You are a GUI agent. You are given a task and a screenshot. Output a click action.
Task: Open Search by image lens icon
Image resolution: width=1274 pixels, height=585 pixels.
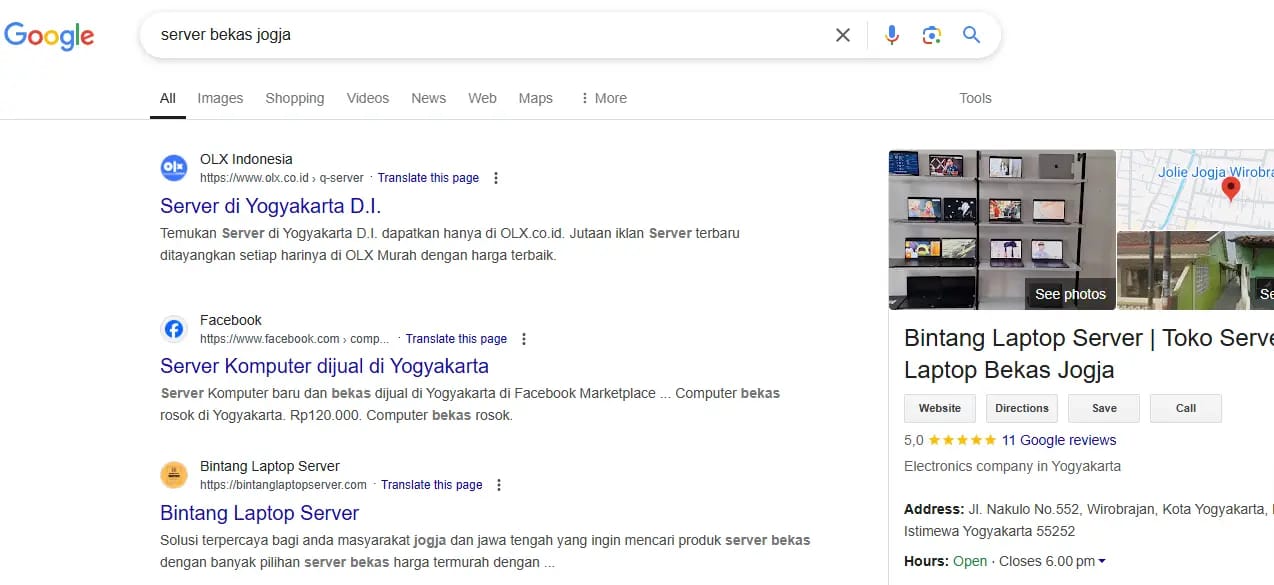click(932, 35)
